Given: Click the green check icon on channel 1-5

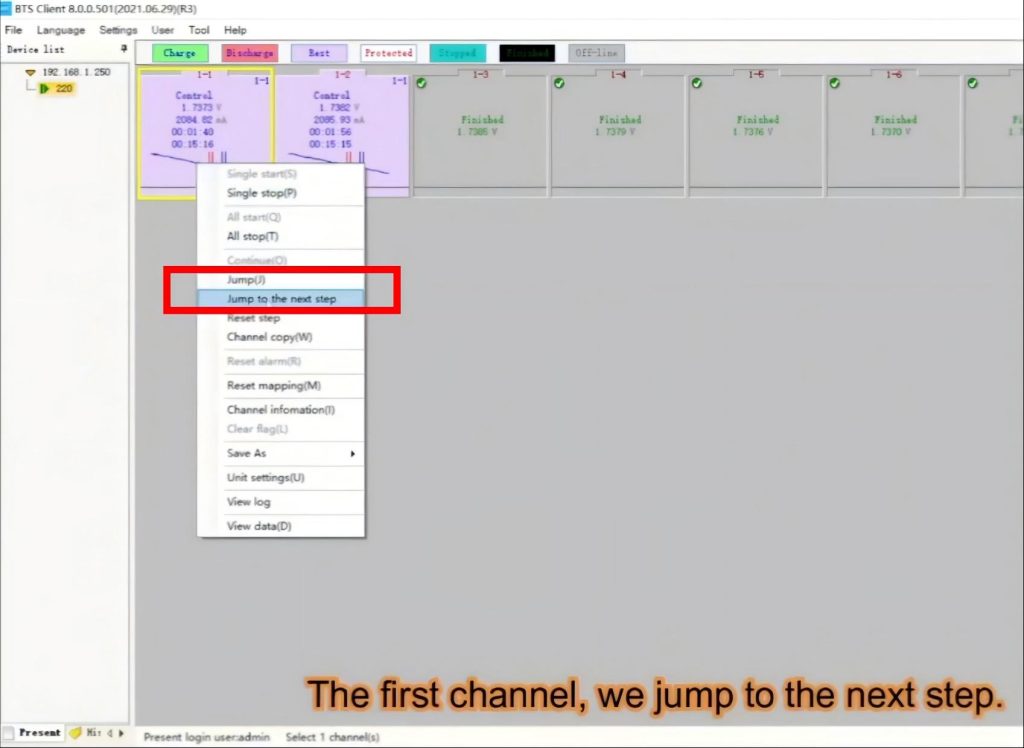Looking at the screenshot, I should [697, 83].
